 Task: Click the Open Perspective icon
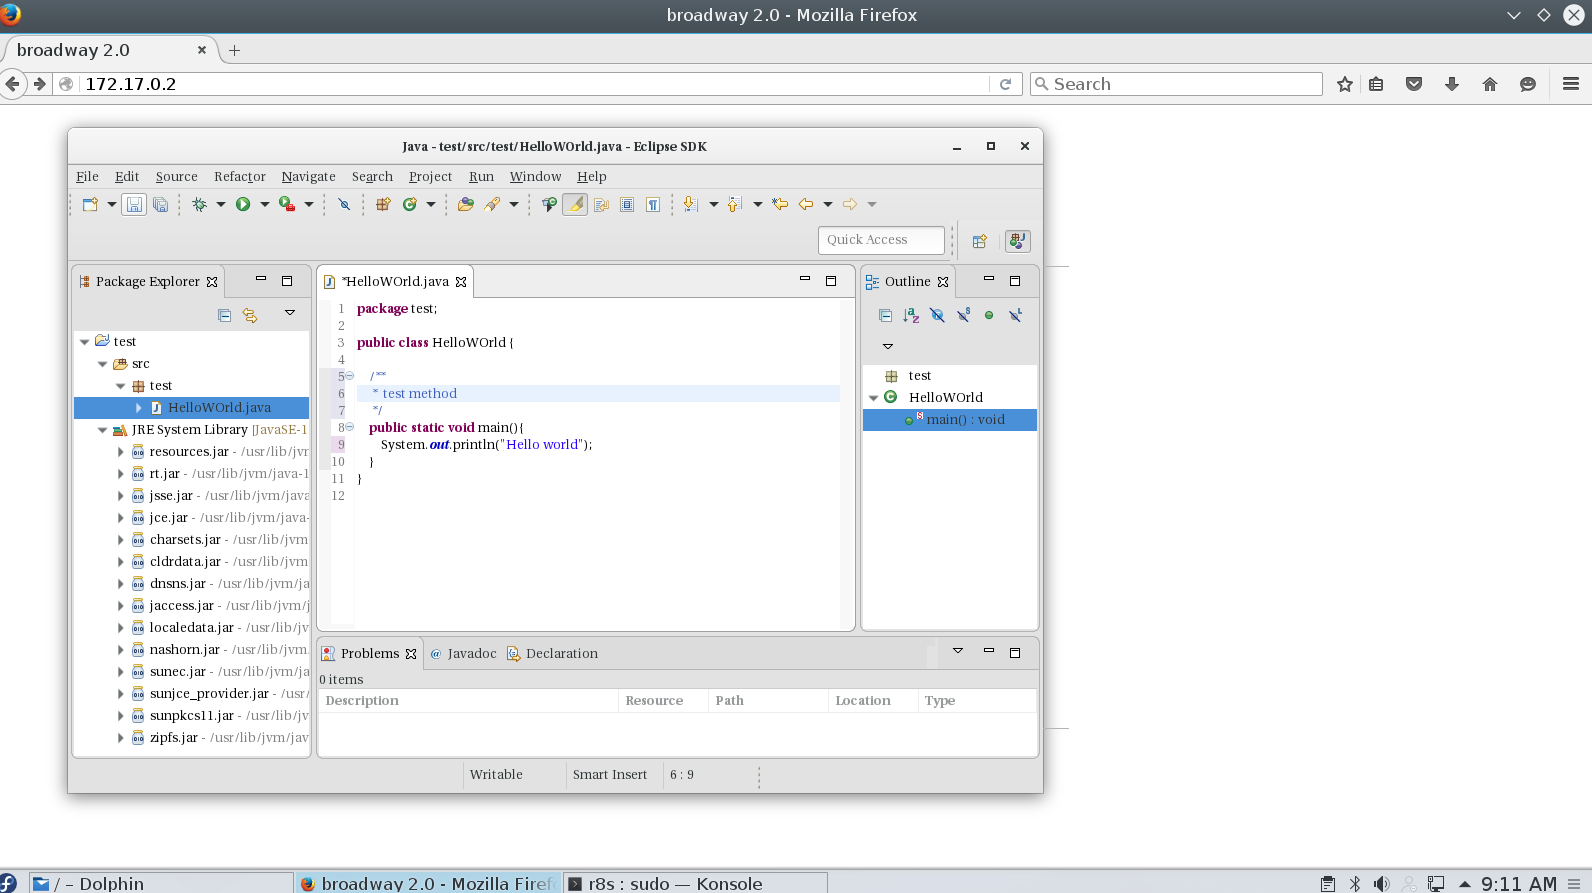980,241
